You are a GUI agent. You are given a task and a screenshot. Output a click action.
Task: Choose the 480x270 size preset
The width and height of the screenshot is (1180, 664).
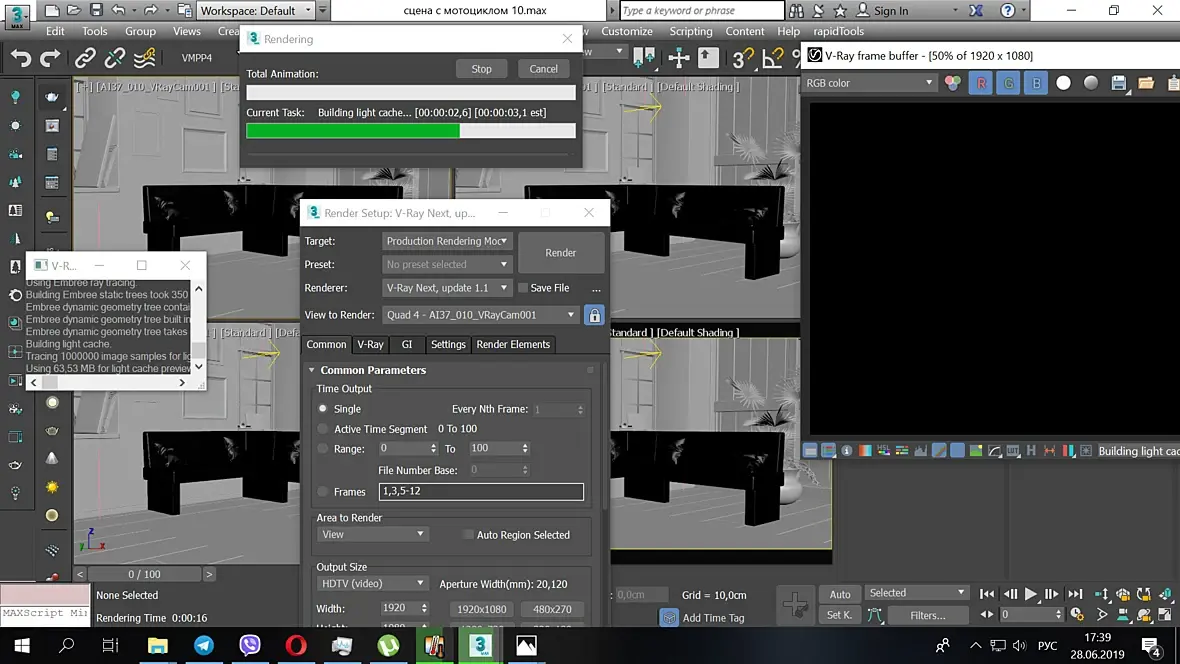(x=552, y=610)
